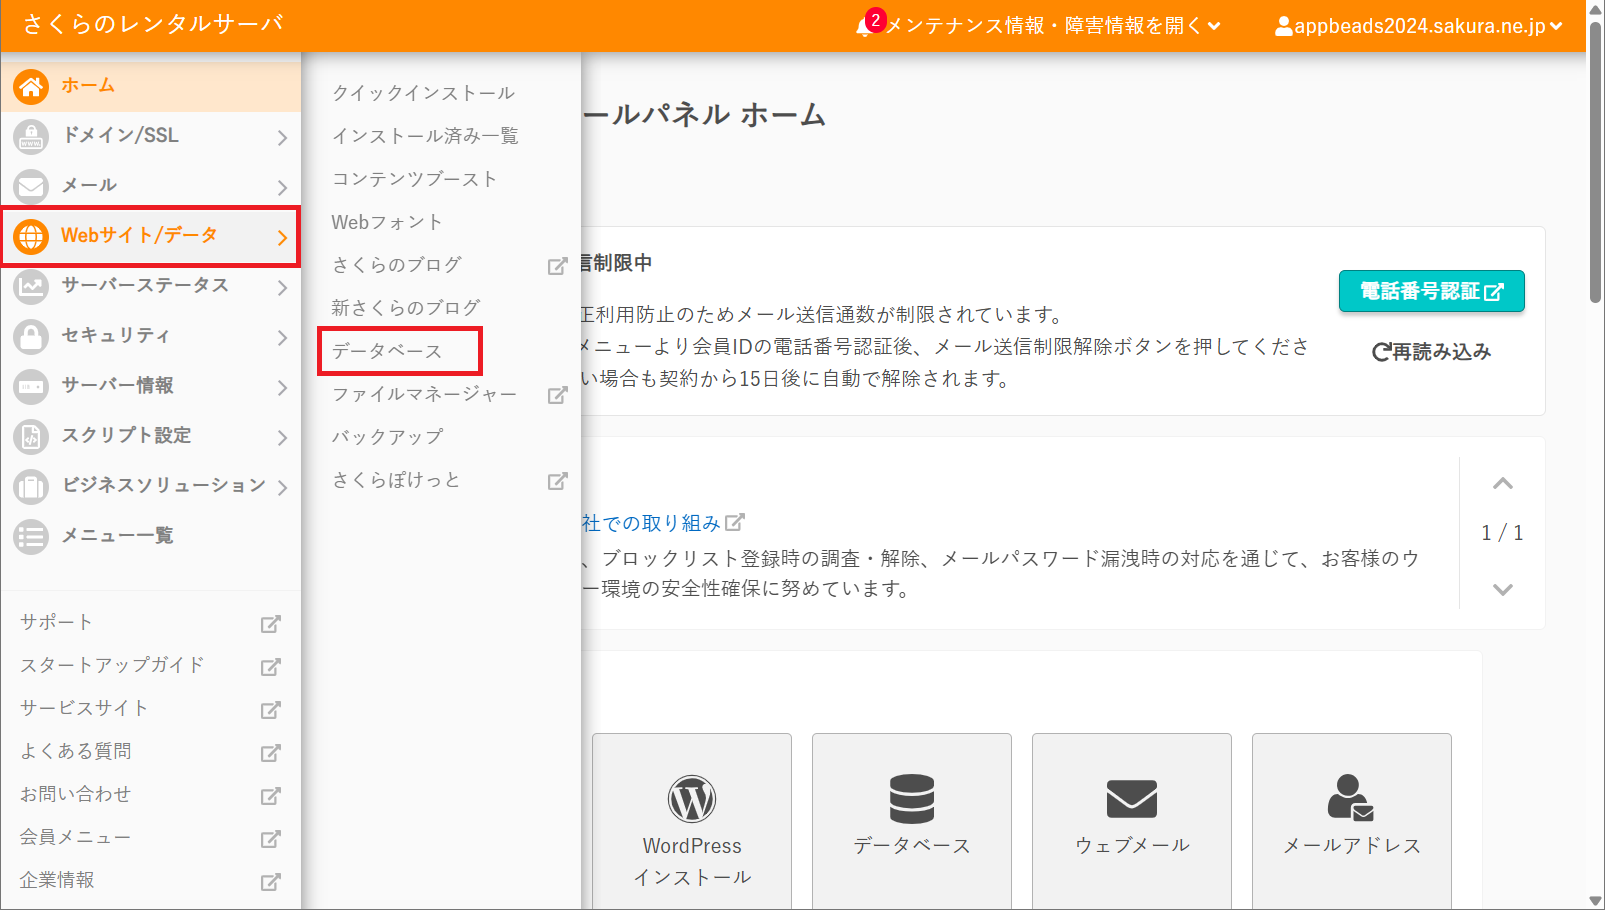The width and height of the screenshot is (1605, 910).
Task: Open the スタートアップガイド link
Action: [112, 665]
